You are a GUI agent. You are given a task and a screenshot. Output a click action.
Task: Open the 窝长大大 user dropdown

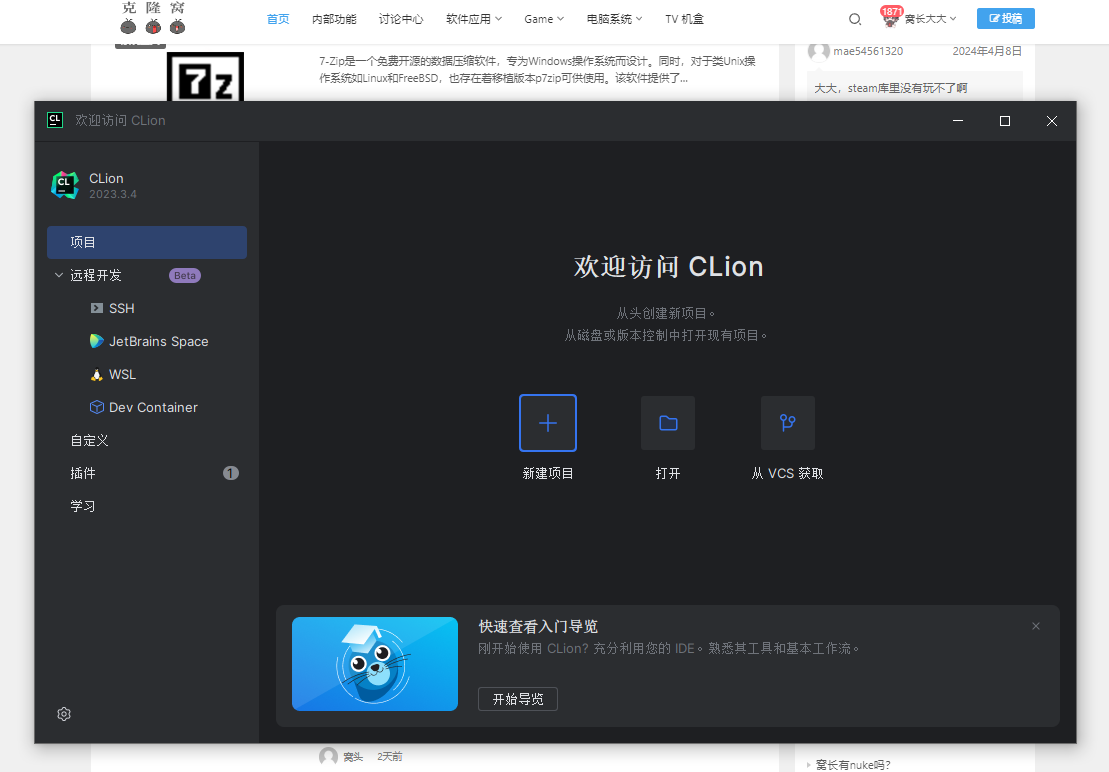coord(930,19)
